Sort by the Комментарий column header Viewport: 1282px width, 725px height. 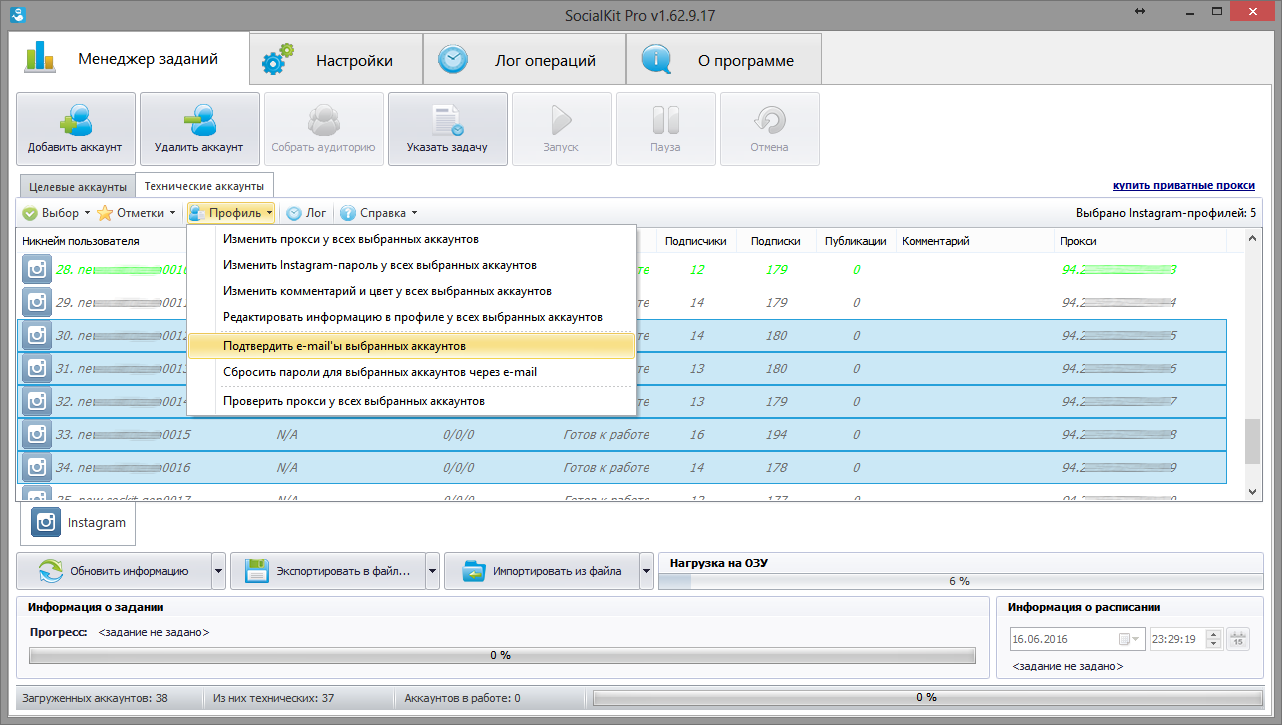pyautogui.click(x=975, y=241)
